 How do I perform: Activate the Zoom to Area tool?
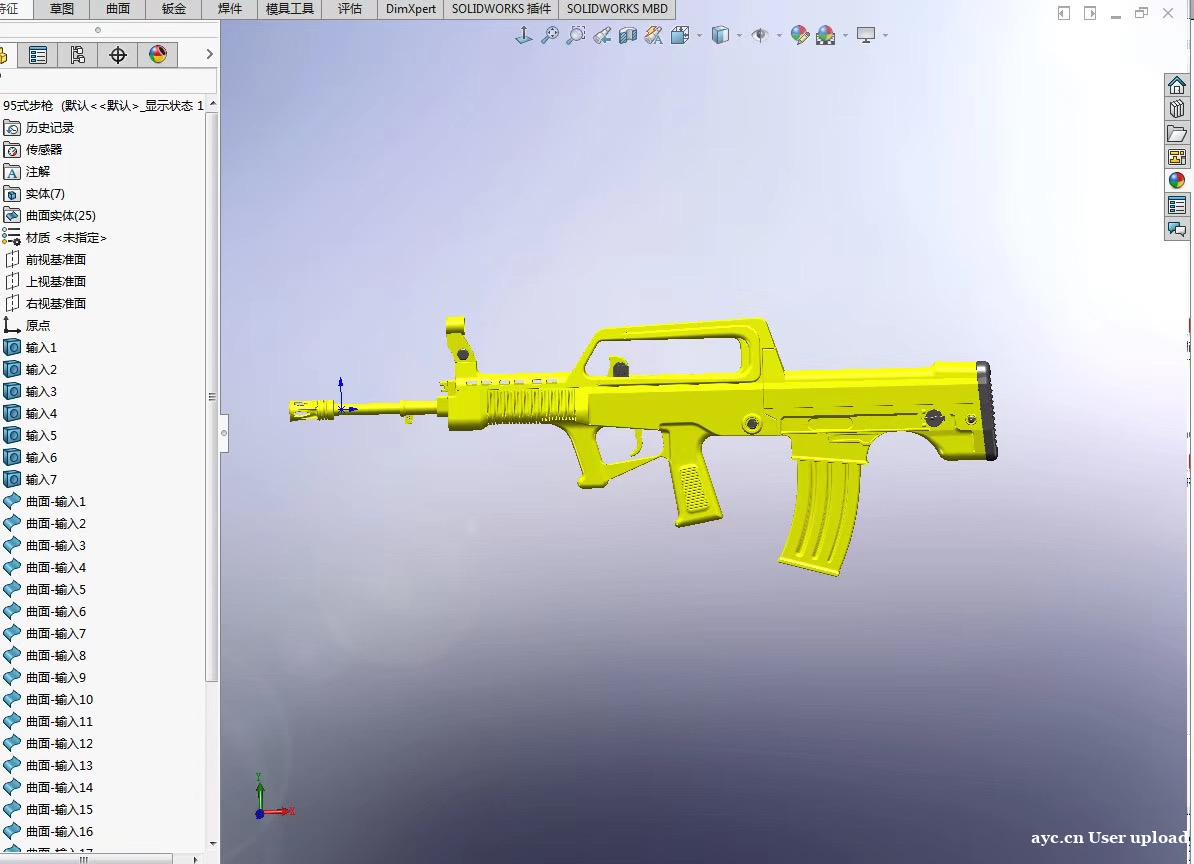click(x=575, y=36)
